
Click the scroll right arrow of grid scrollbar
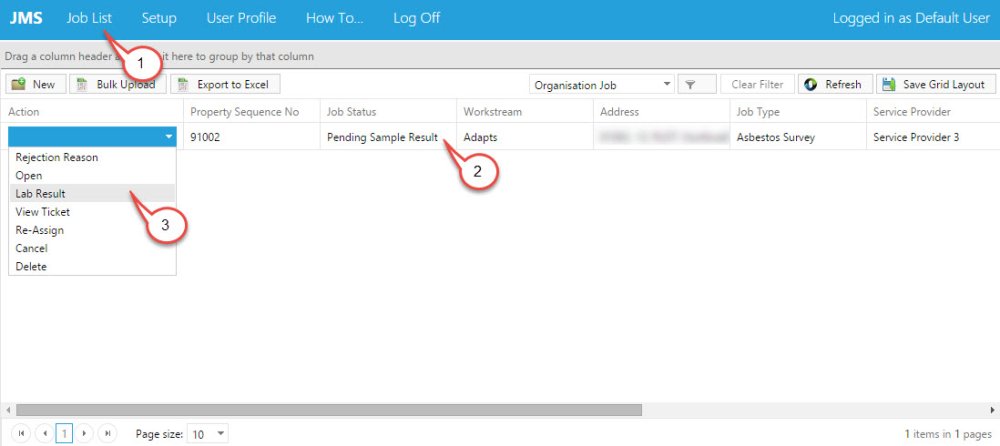[992, 410]
